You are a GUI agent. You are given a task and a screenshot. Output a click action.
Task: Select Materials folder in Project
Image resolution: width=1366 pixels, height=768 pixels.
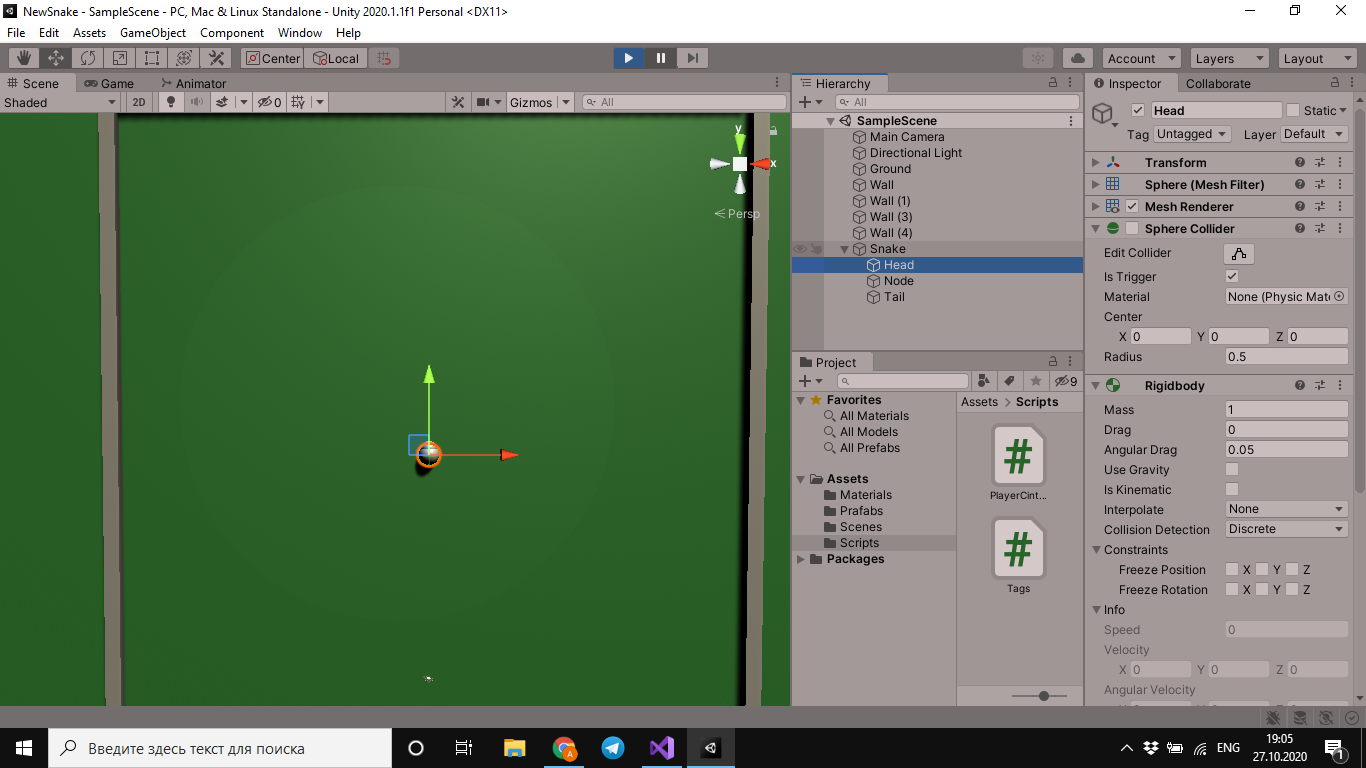(866, 495)
